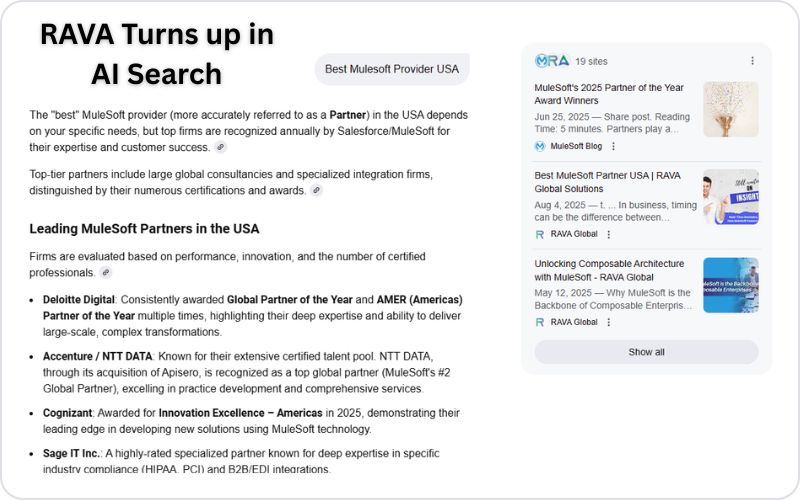Click the RAVA Global favicon under 'Best MuleSoft Partner USA'
Viewport: 800px width, 500px height.
[x=540, y=234]
